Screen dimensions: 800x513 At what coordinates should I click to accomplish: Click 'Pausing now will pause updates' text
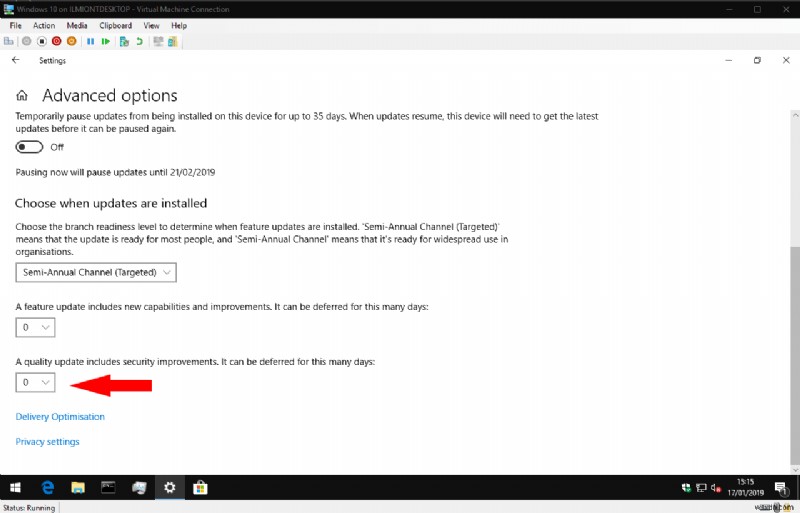[115, 173]
